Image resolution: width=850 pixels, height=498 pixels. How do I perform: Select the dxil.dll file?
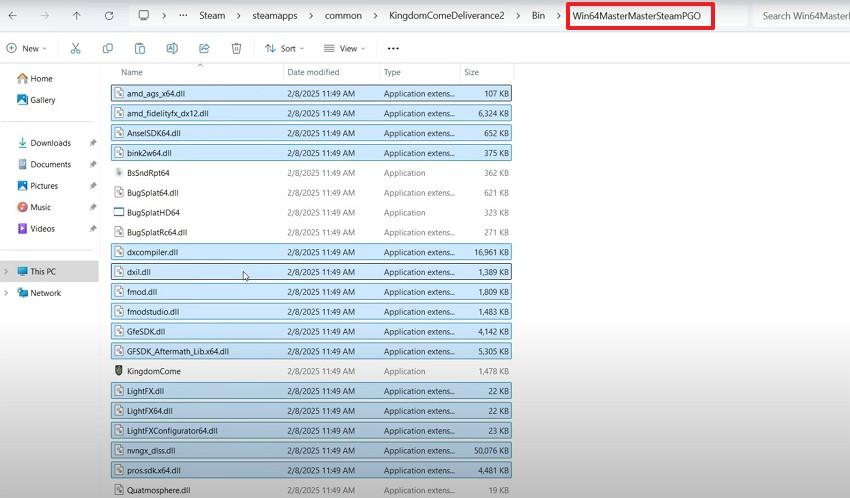click(311, 272)
